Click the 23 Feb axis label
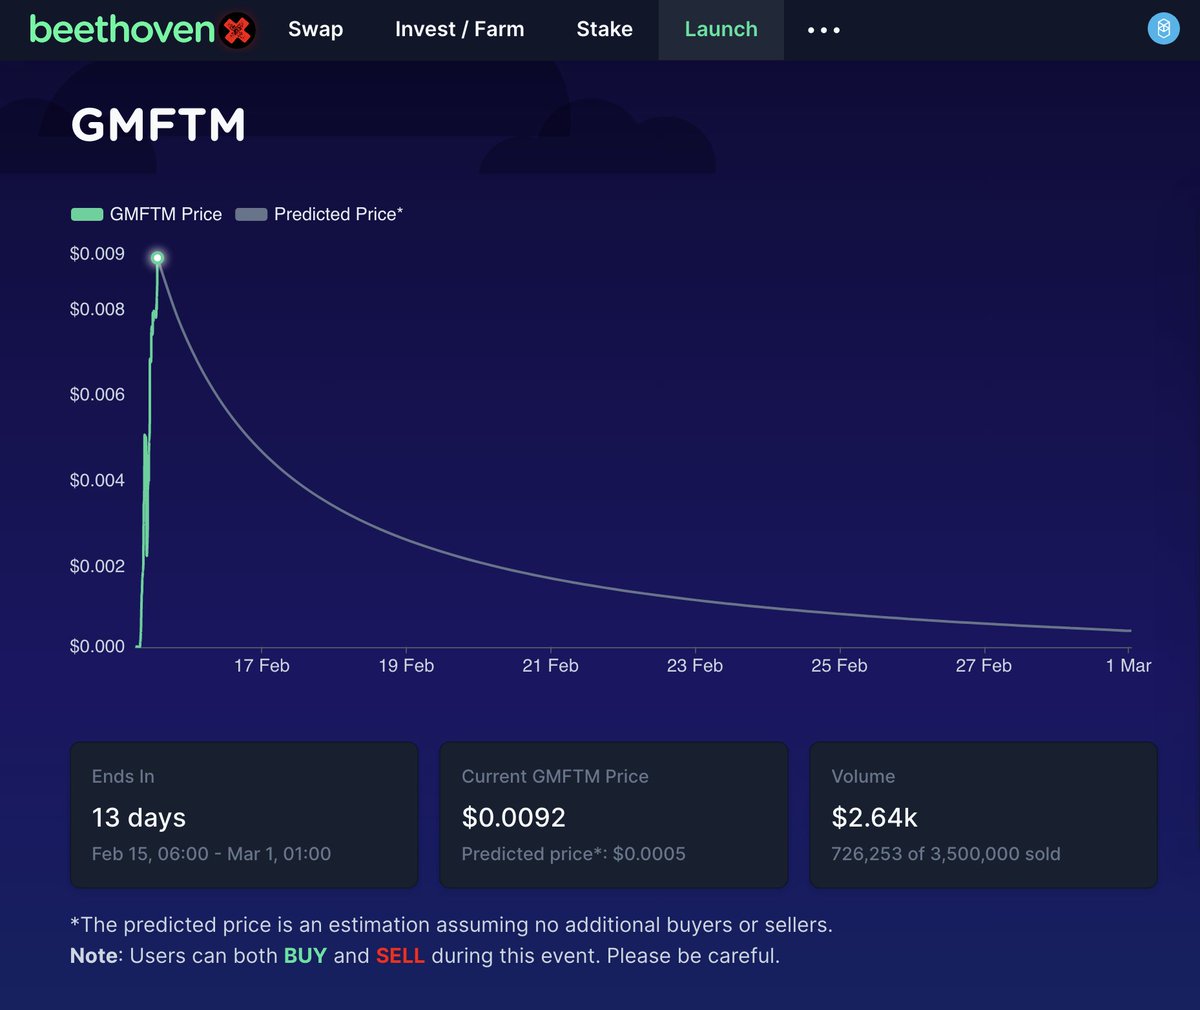This screenshot has width=1200, height=1010. click(695, 666)
